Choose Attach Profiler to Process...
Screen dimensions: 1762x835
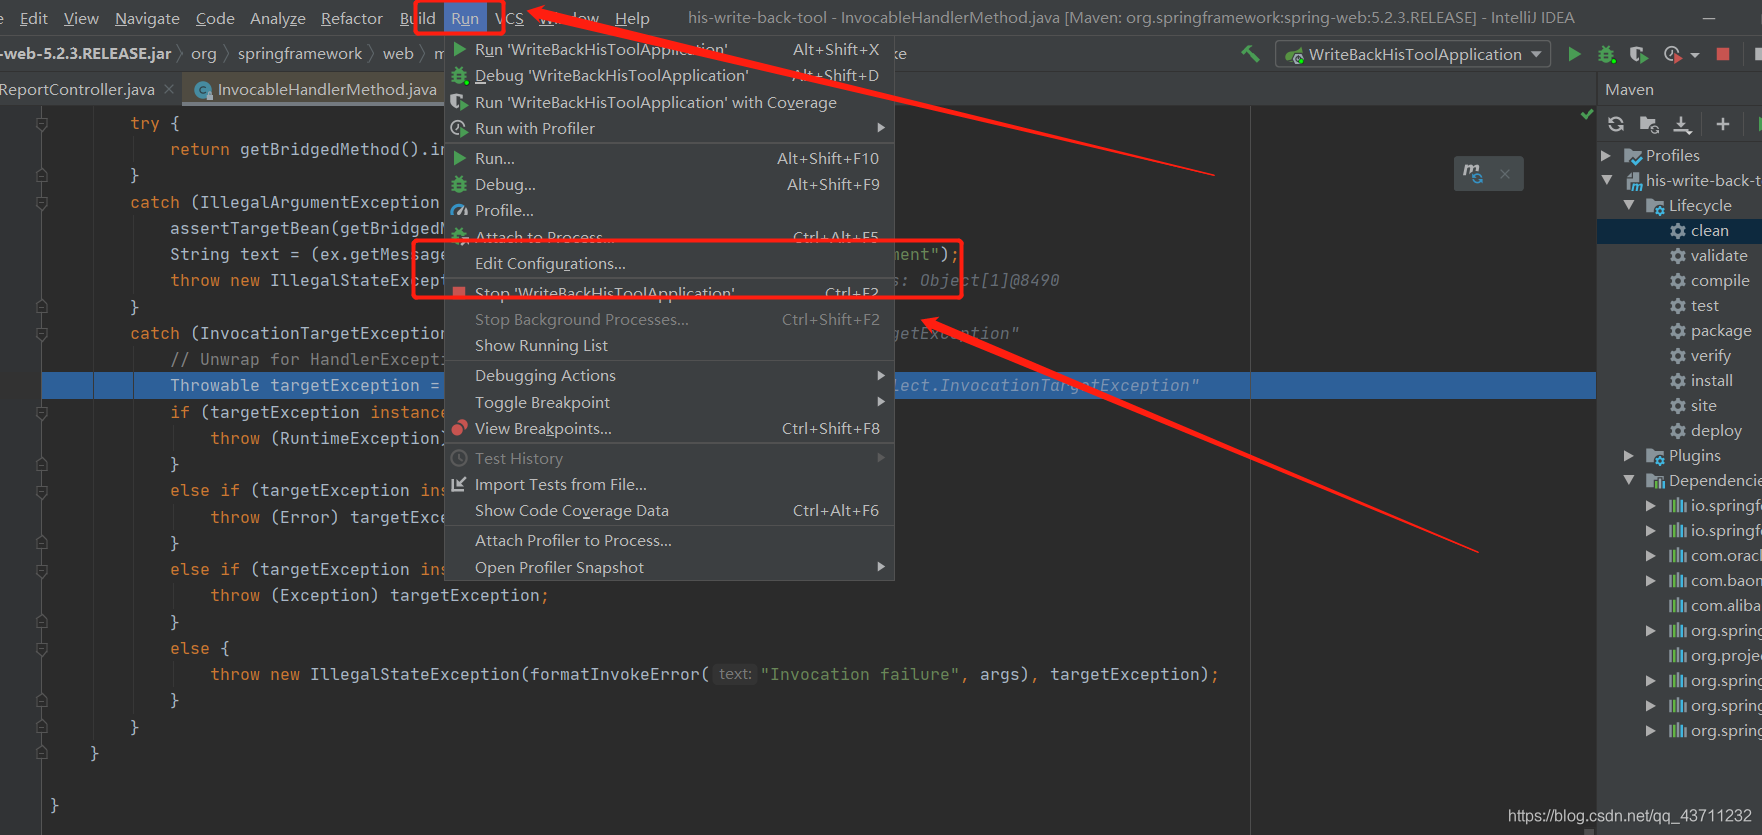(x=669, y=540)
